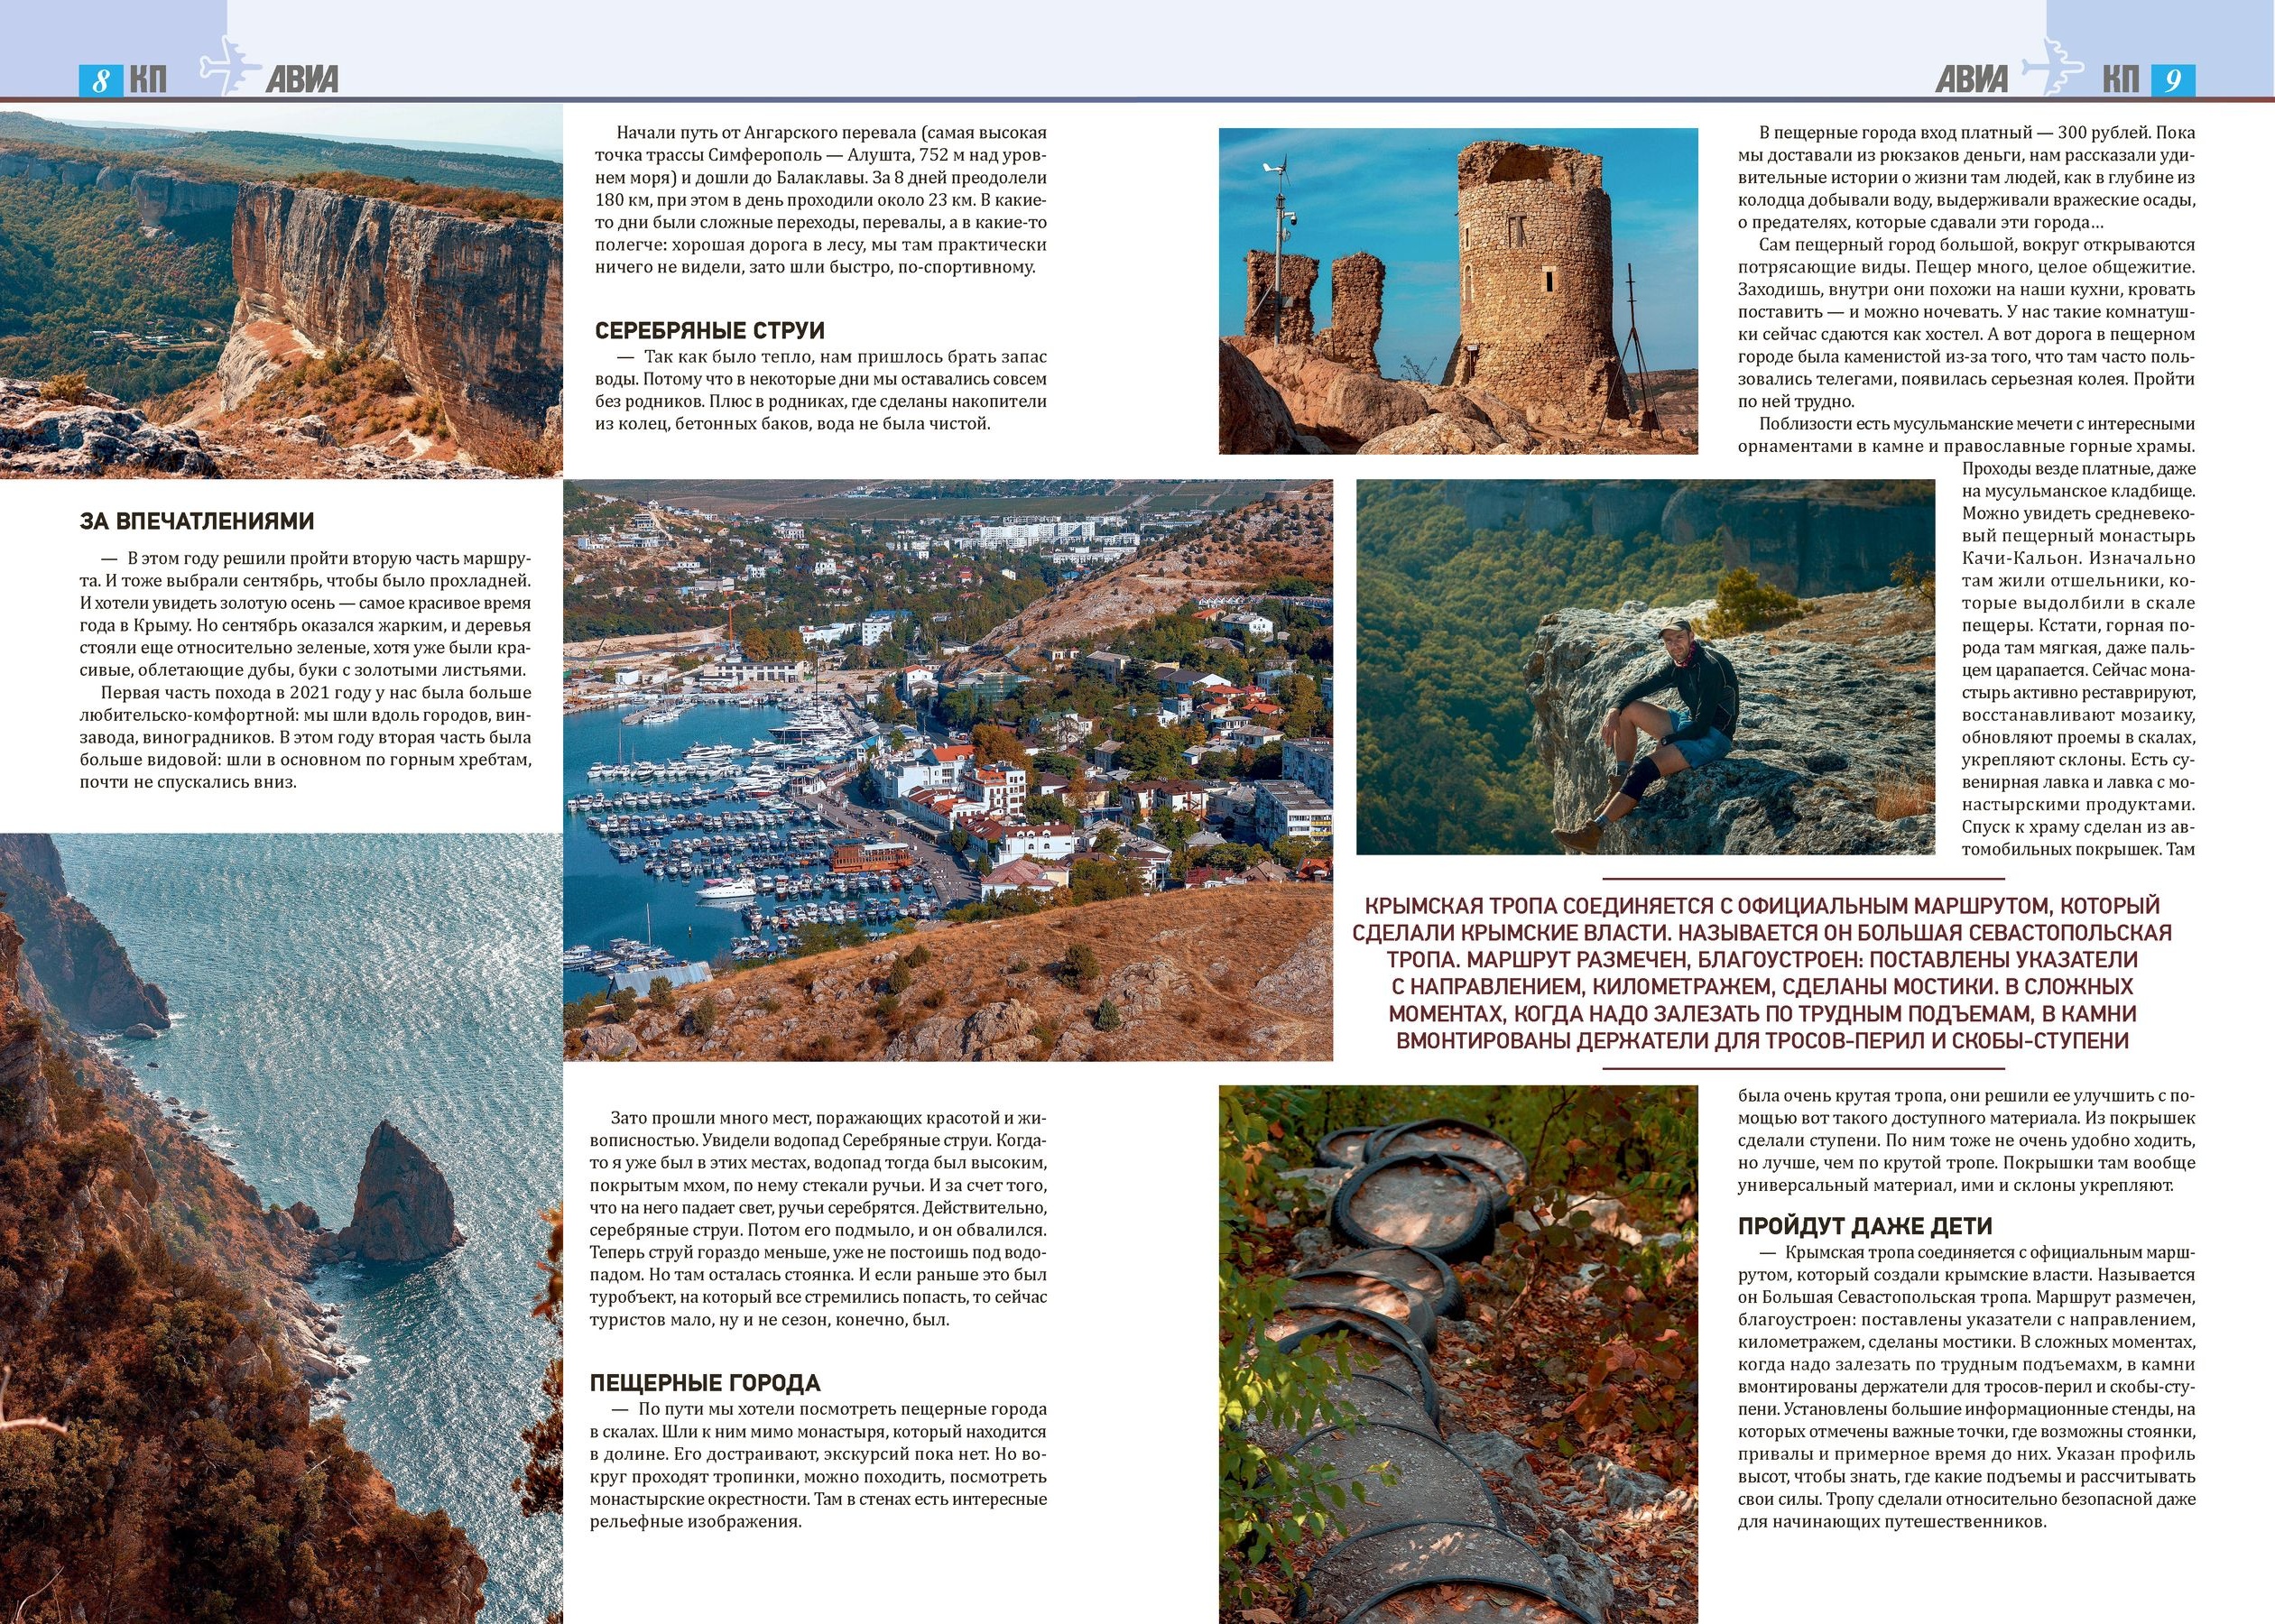Select the sea coast rock photo
Screen dimensions: 2275x1624
(x=281, y=1227)
